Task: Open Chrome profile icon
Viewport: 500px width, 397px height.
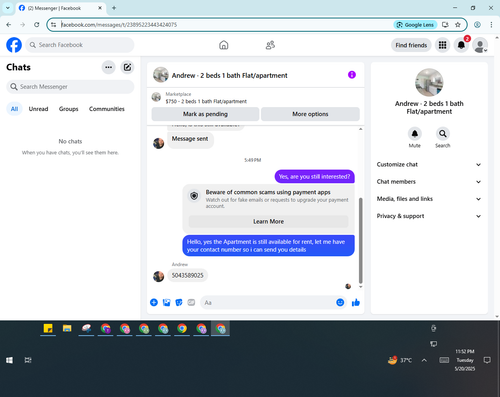Action: pyautogui.click(x=477, y=25)
